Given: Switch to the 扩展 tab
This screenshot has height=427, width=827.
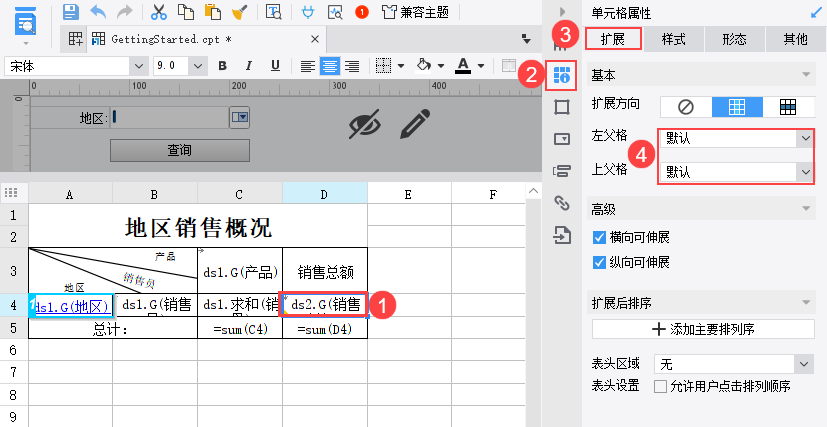Looking at the screenshot, I should pos(613,39).
